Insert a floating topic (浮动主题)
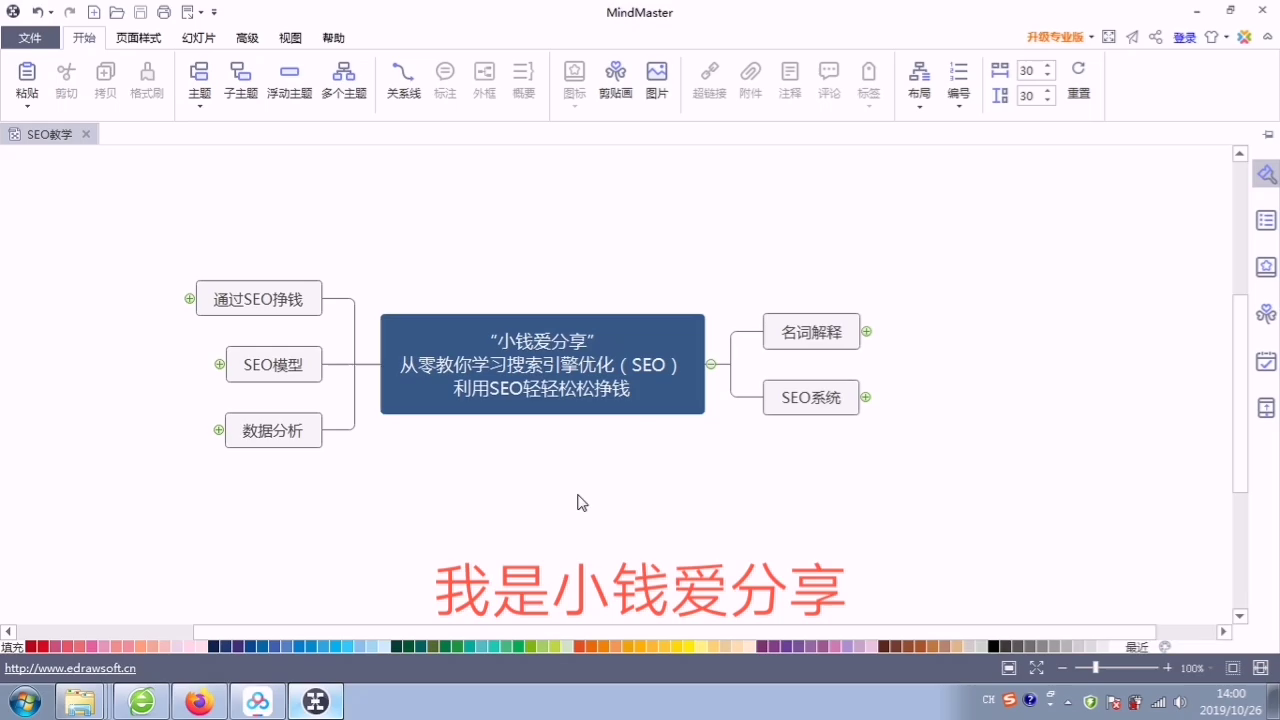This screenshot has width=1280, height=720. click(289, 72)
